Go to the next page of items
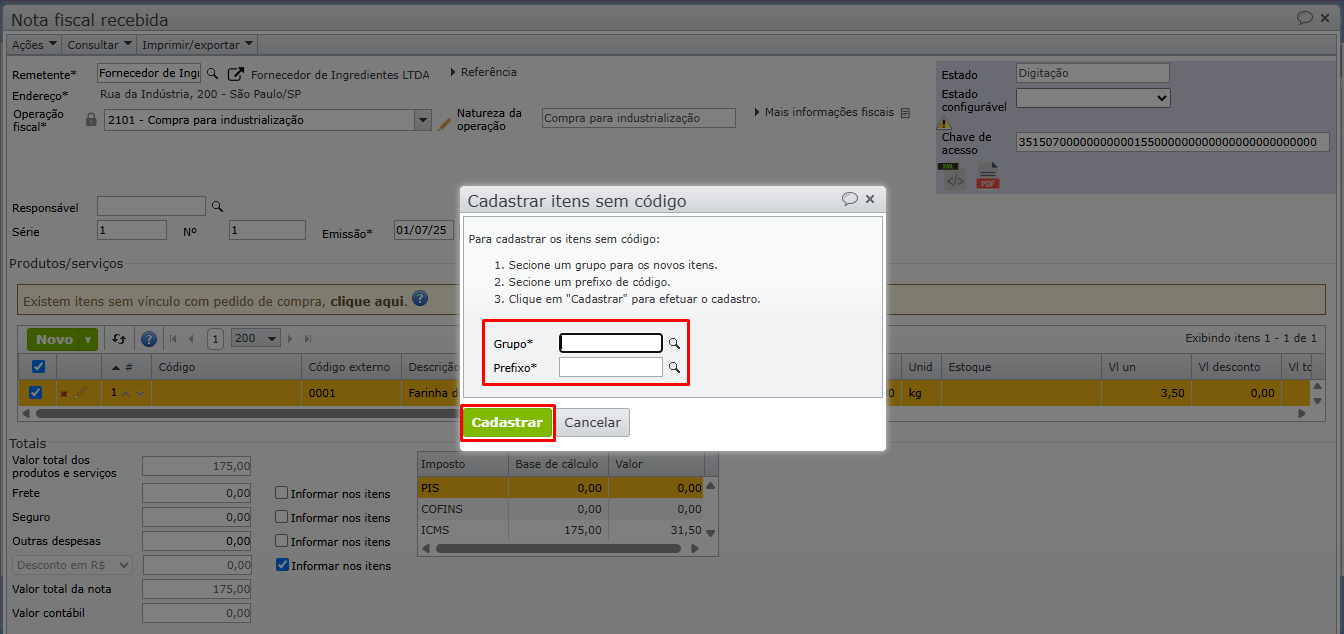 click(x=291, y=340)
